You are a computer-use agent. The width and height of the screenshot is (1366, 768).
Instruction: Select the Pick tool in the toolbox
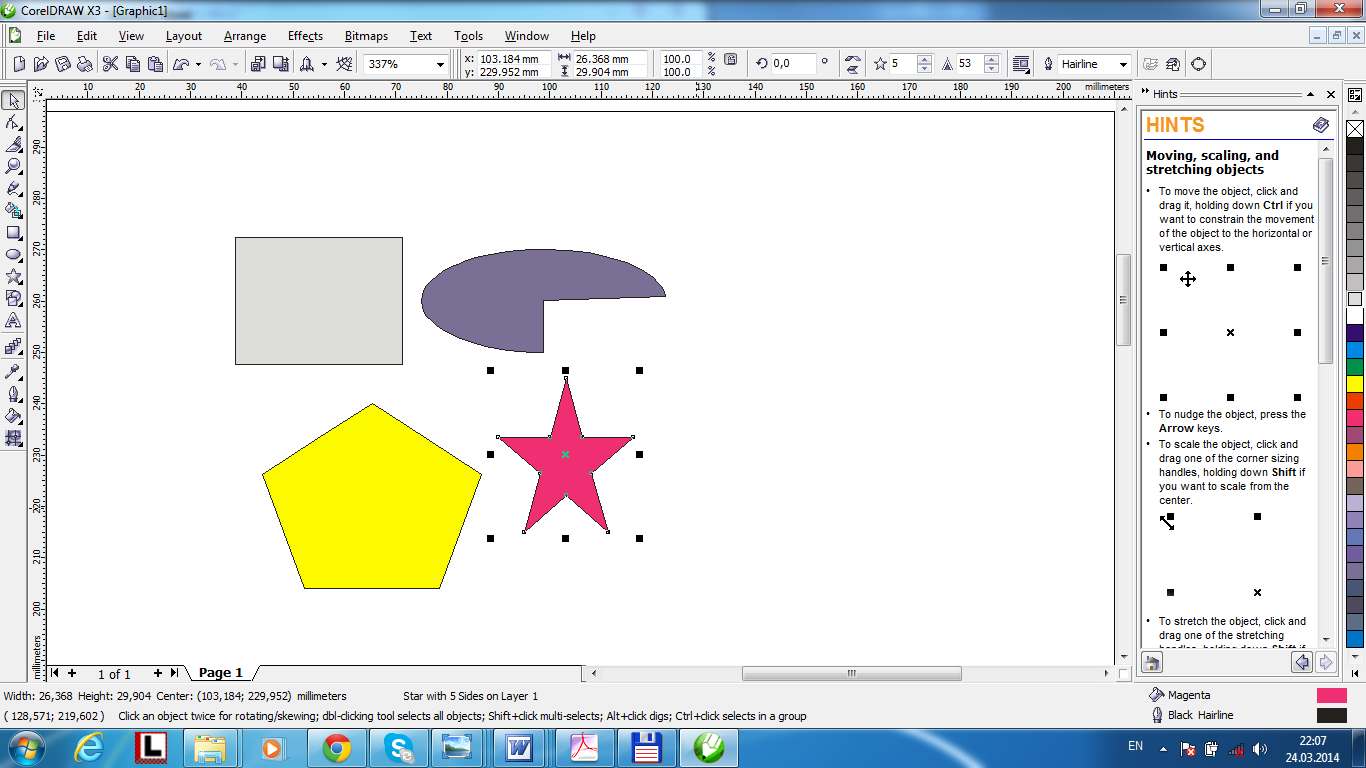pos(13,100)
